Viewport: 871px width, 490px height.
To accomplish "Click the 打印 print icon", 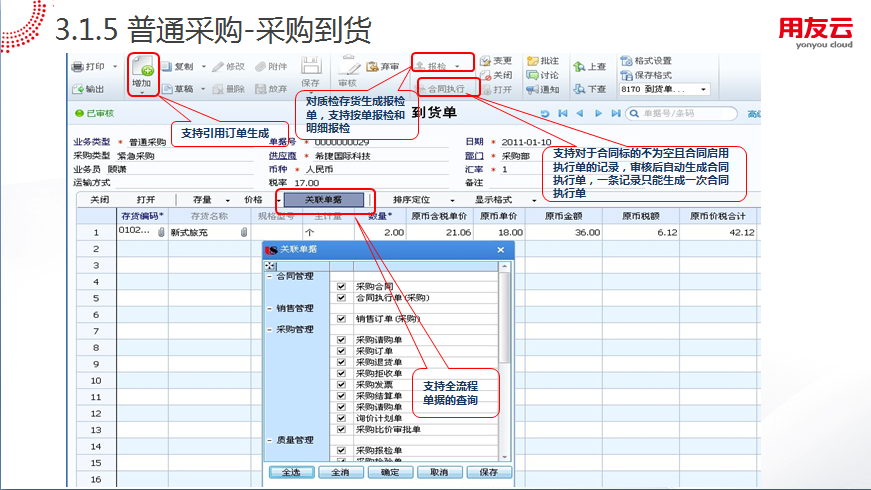I will pos(78,67).
